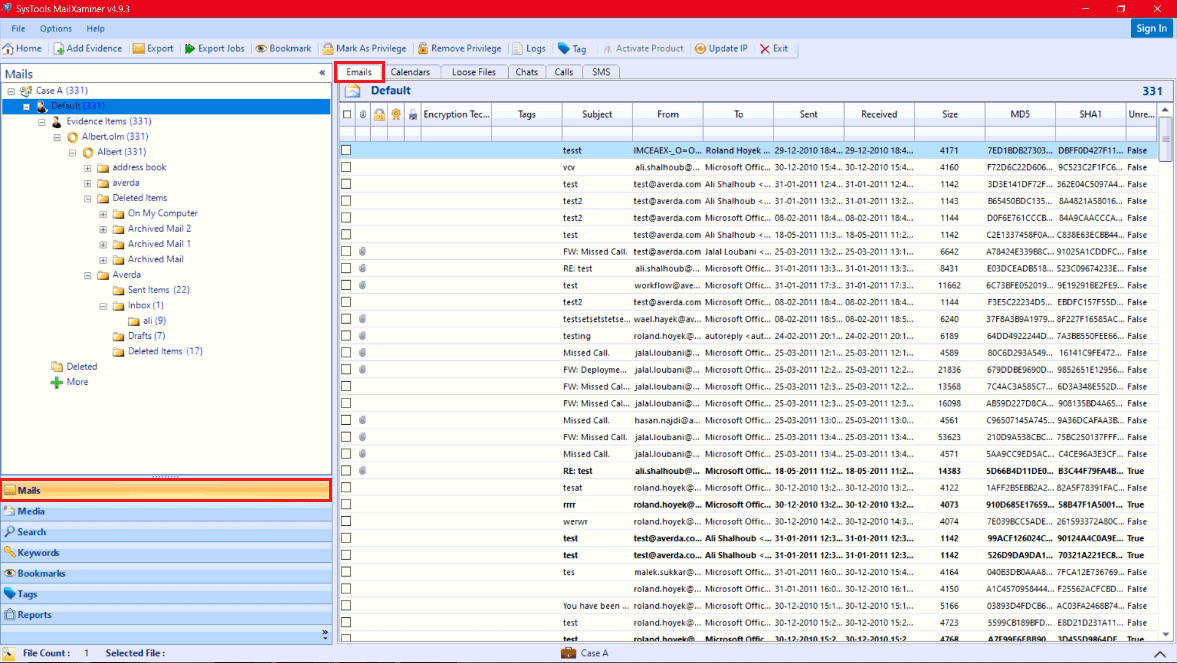This screenshot has height=663, width=1177.
Task: Click the Add Evidence icon
Action: tap(59, 49)
